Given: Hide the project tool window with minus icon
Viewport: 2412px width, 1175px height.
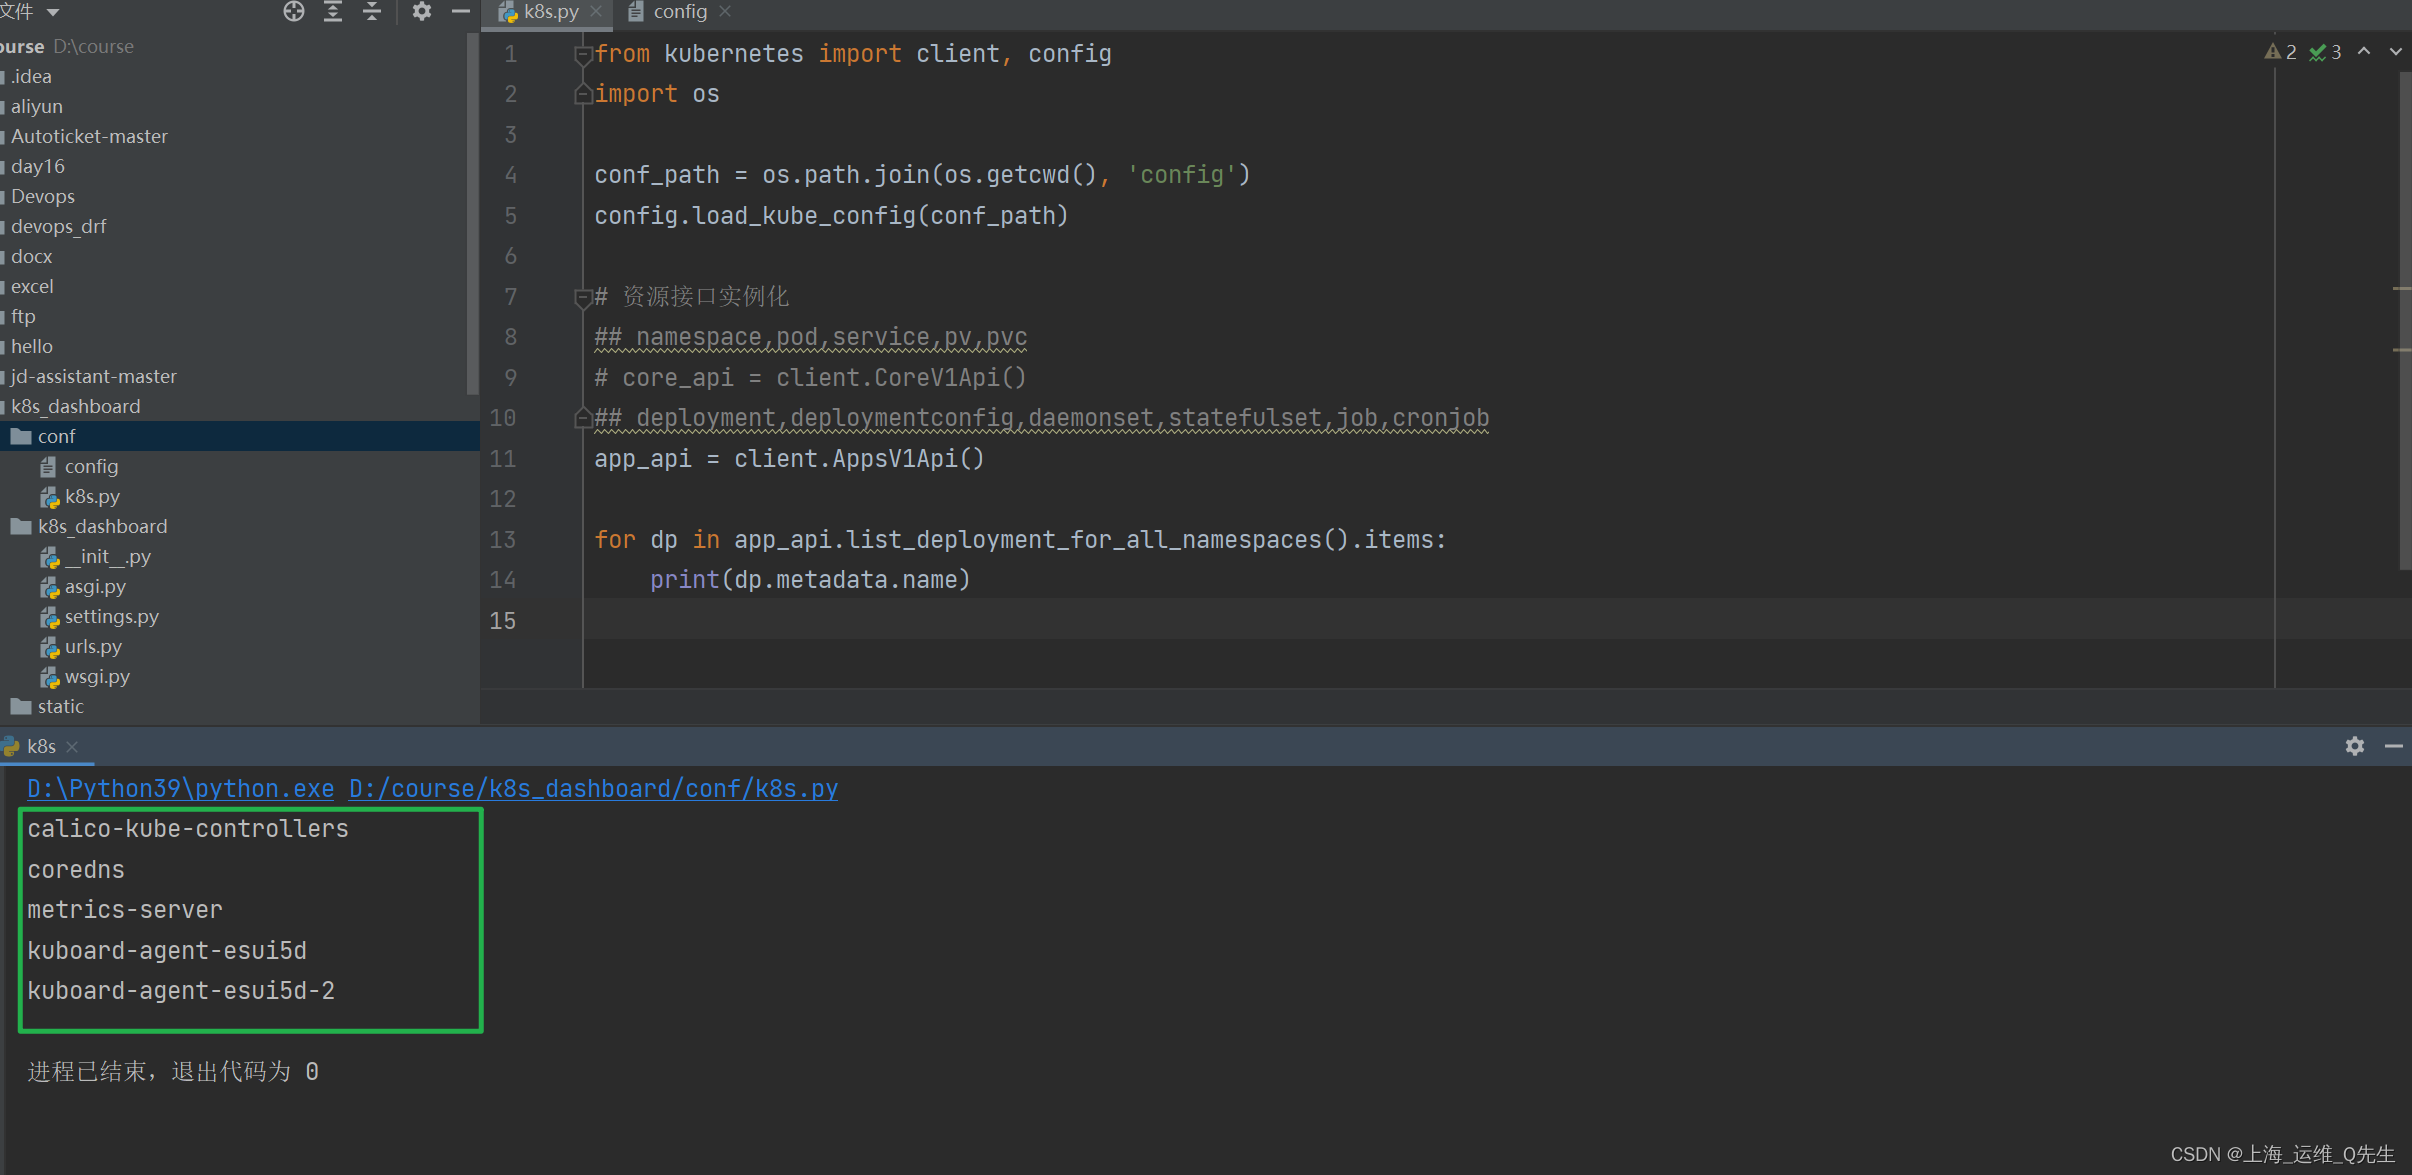Looking at the screenshot, I should 460,11.
